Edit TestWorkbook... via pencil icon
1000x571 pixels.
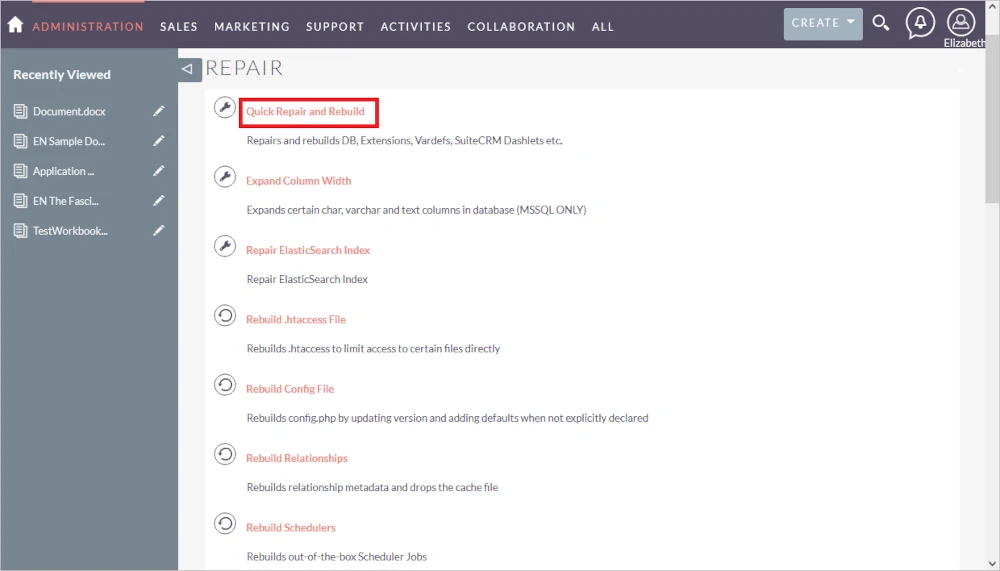159,230
